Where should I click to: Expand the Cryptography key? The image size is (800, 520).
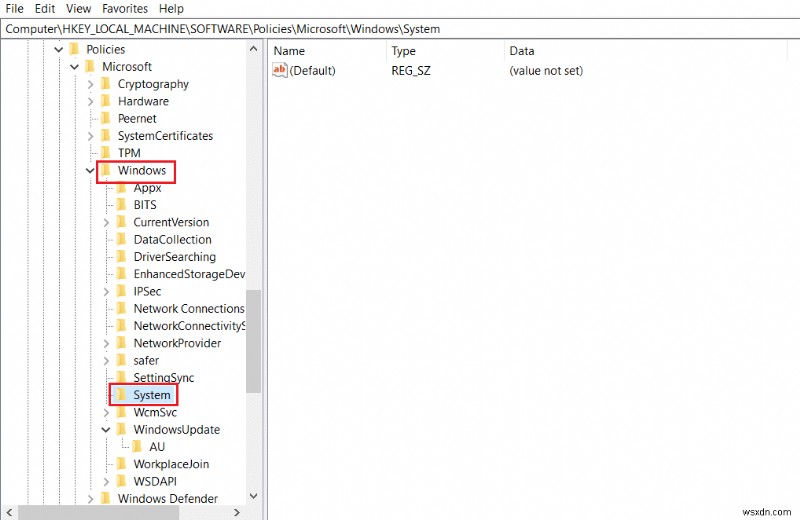tap(90, 84)
